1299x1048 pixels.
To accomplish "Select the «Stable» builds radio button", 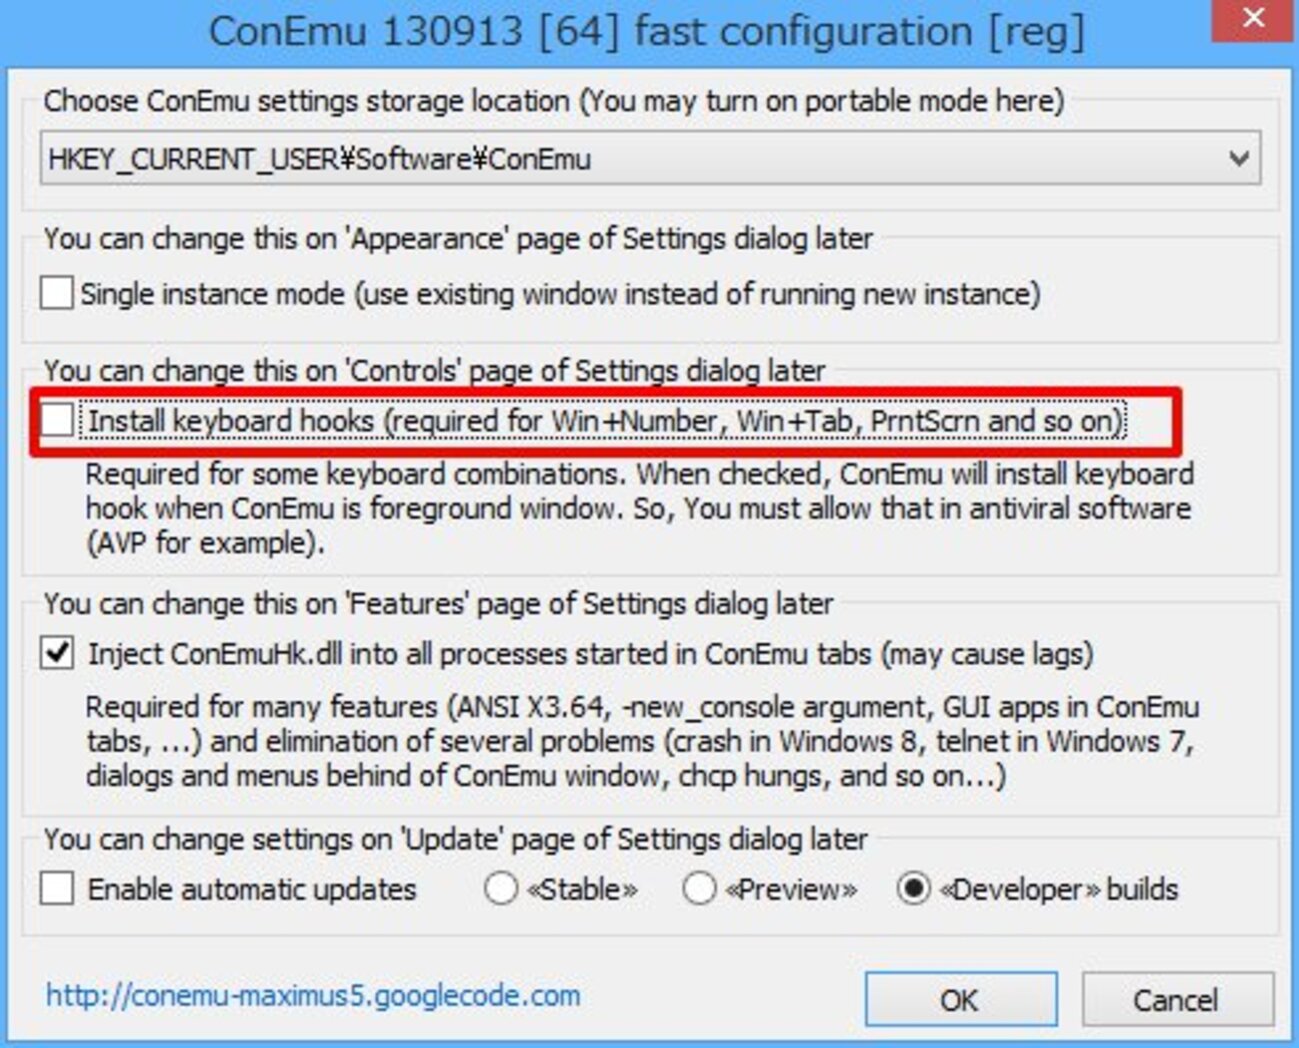I will pos(501,889).
